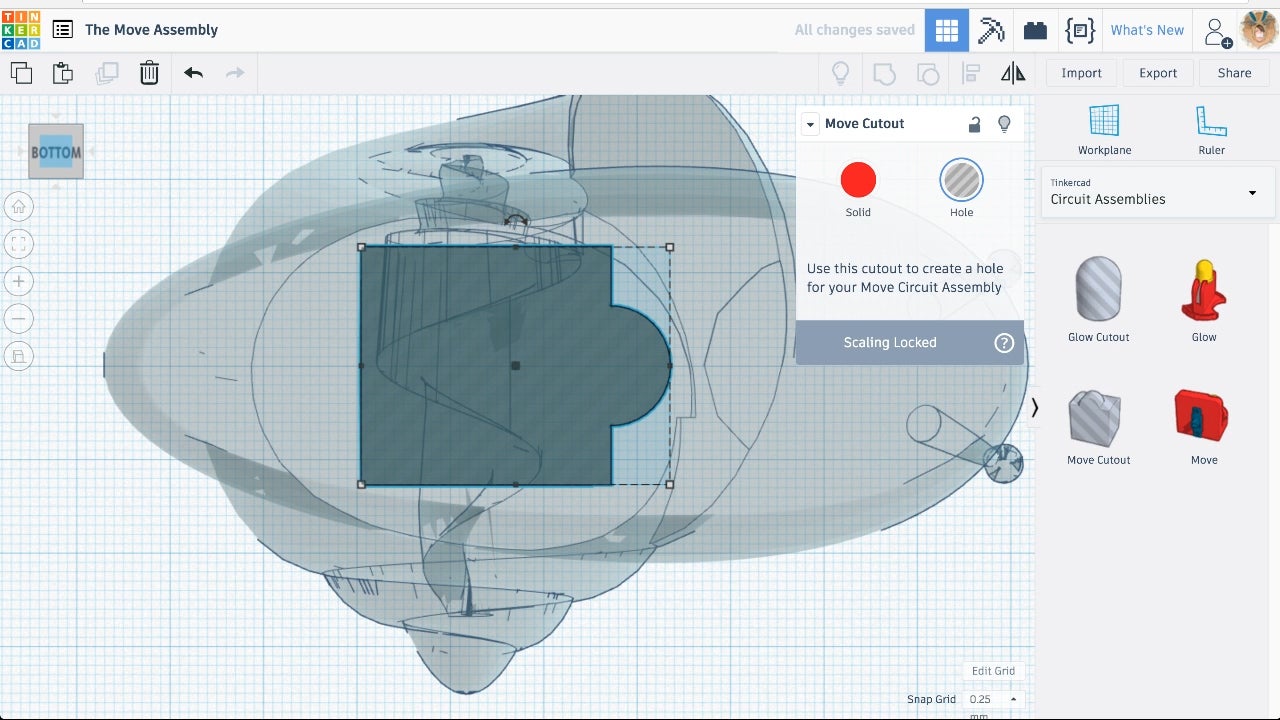Open the Minecraft pickaxe blocks view
Image resolution: width=1280 pixels, height=720 pixels.
991,30
